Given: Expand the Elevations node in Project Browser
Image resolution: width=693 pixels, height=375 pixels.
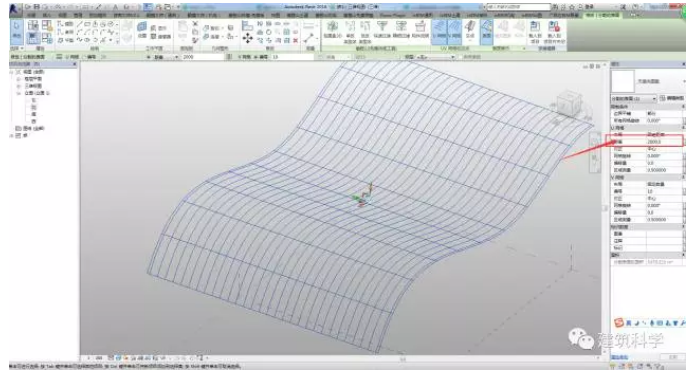Looking at the screenshot, I should click(x=19, y=93).
